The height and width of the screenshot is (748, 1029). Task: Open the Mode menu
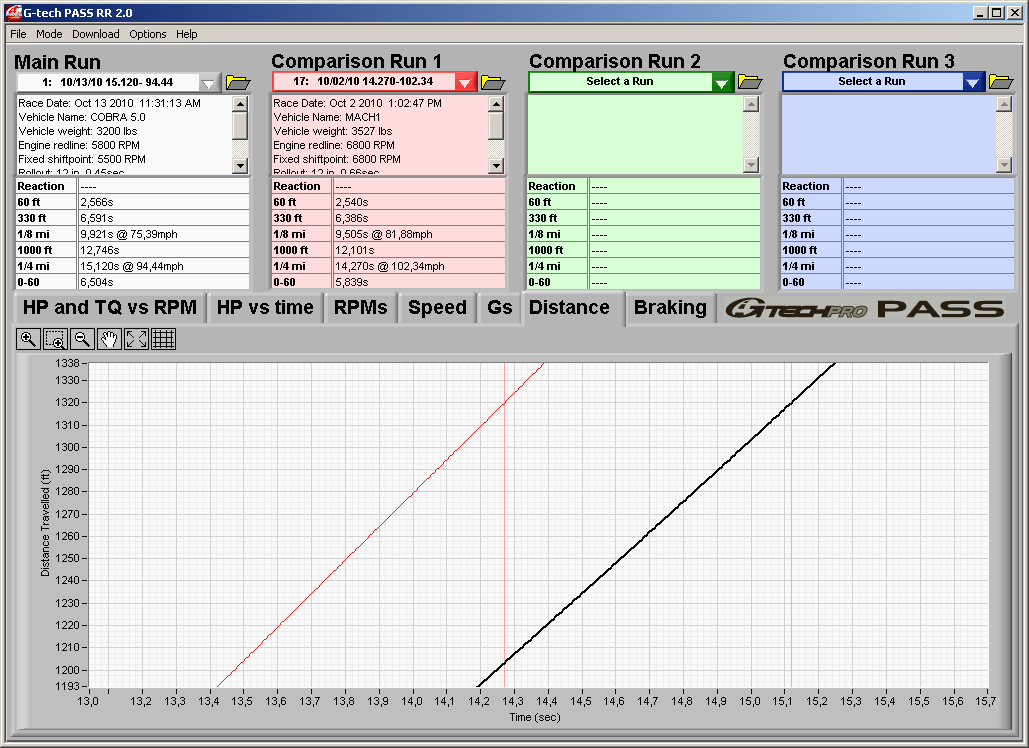(49, 34)
